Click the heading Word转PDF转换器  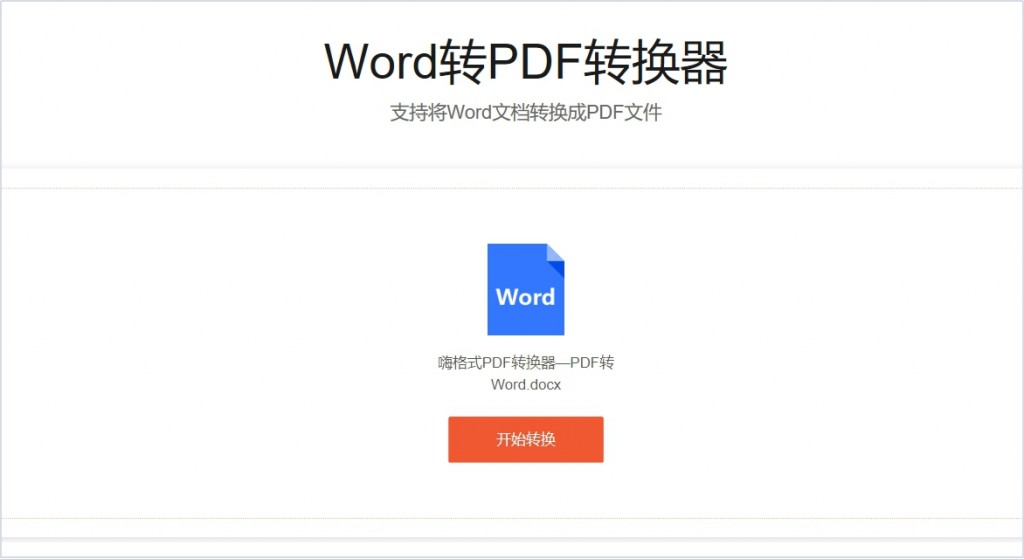[x=526, y=62]
